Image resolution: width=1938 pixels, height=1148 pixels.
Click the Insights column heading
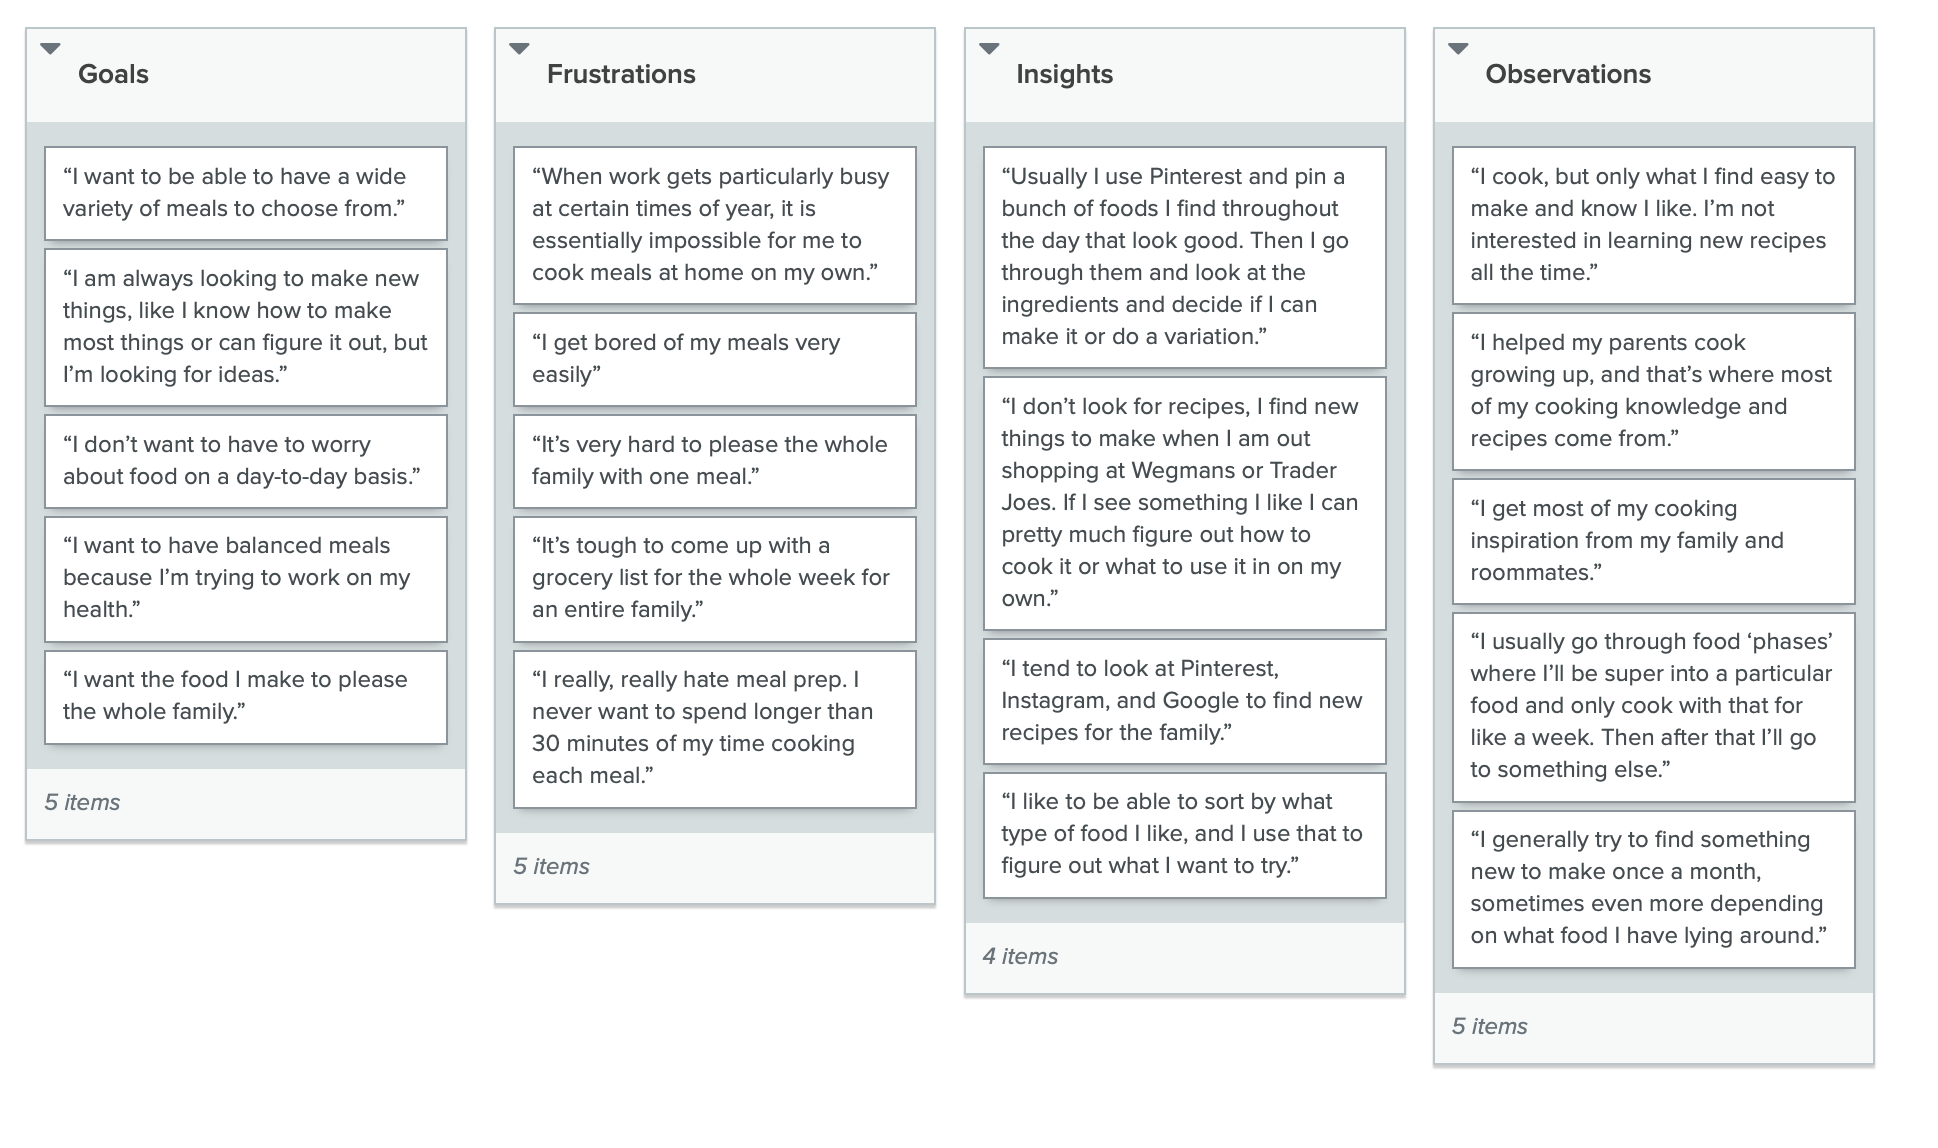(1064, 74)
